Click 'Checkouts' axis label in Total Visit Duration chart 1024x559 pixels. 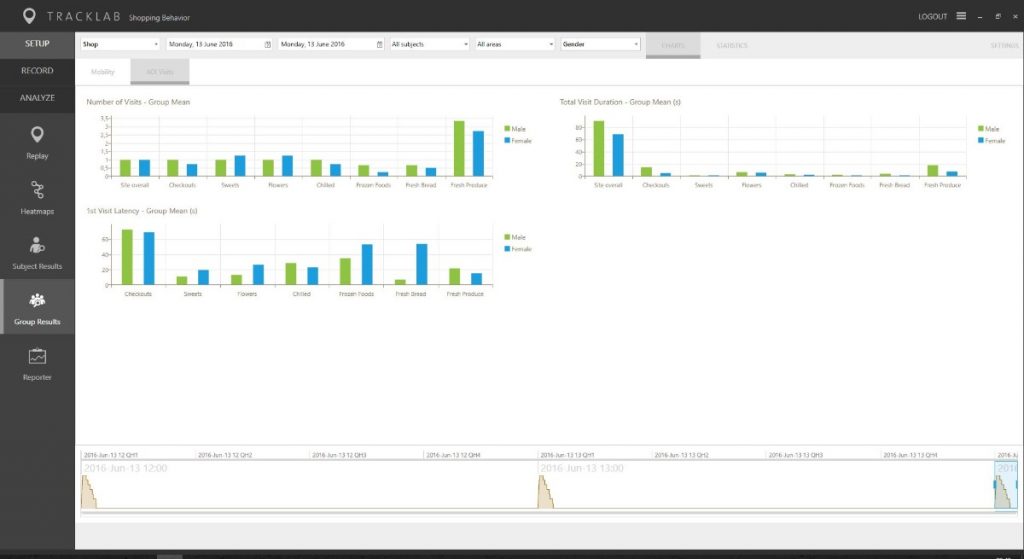pos(656,185)
